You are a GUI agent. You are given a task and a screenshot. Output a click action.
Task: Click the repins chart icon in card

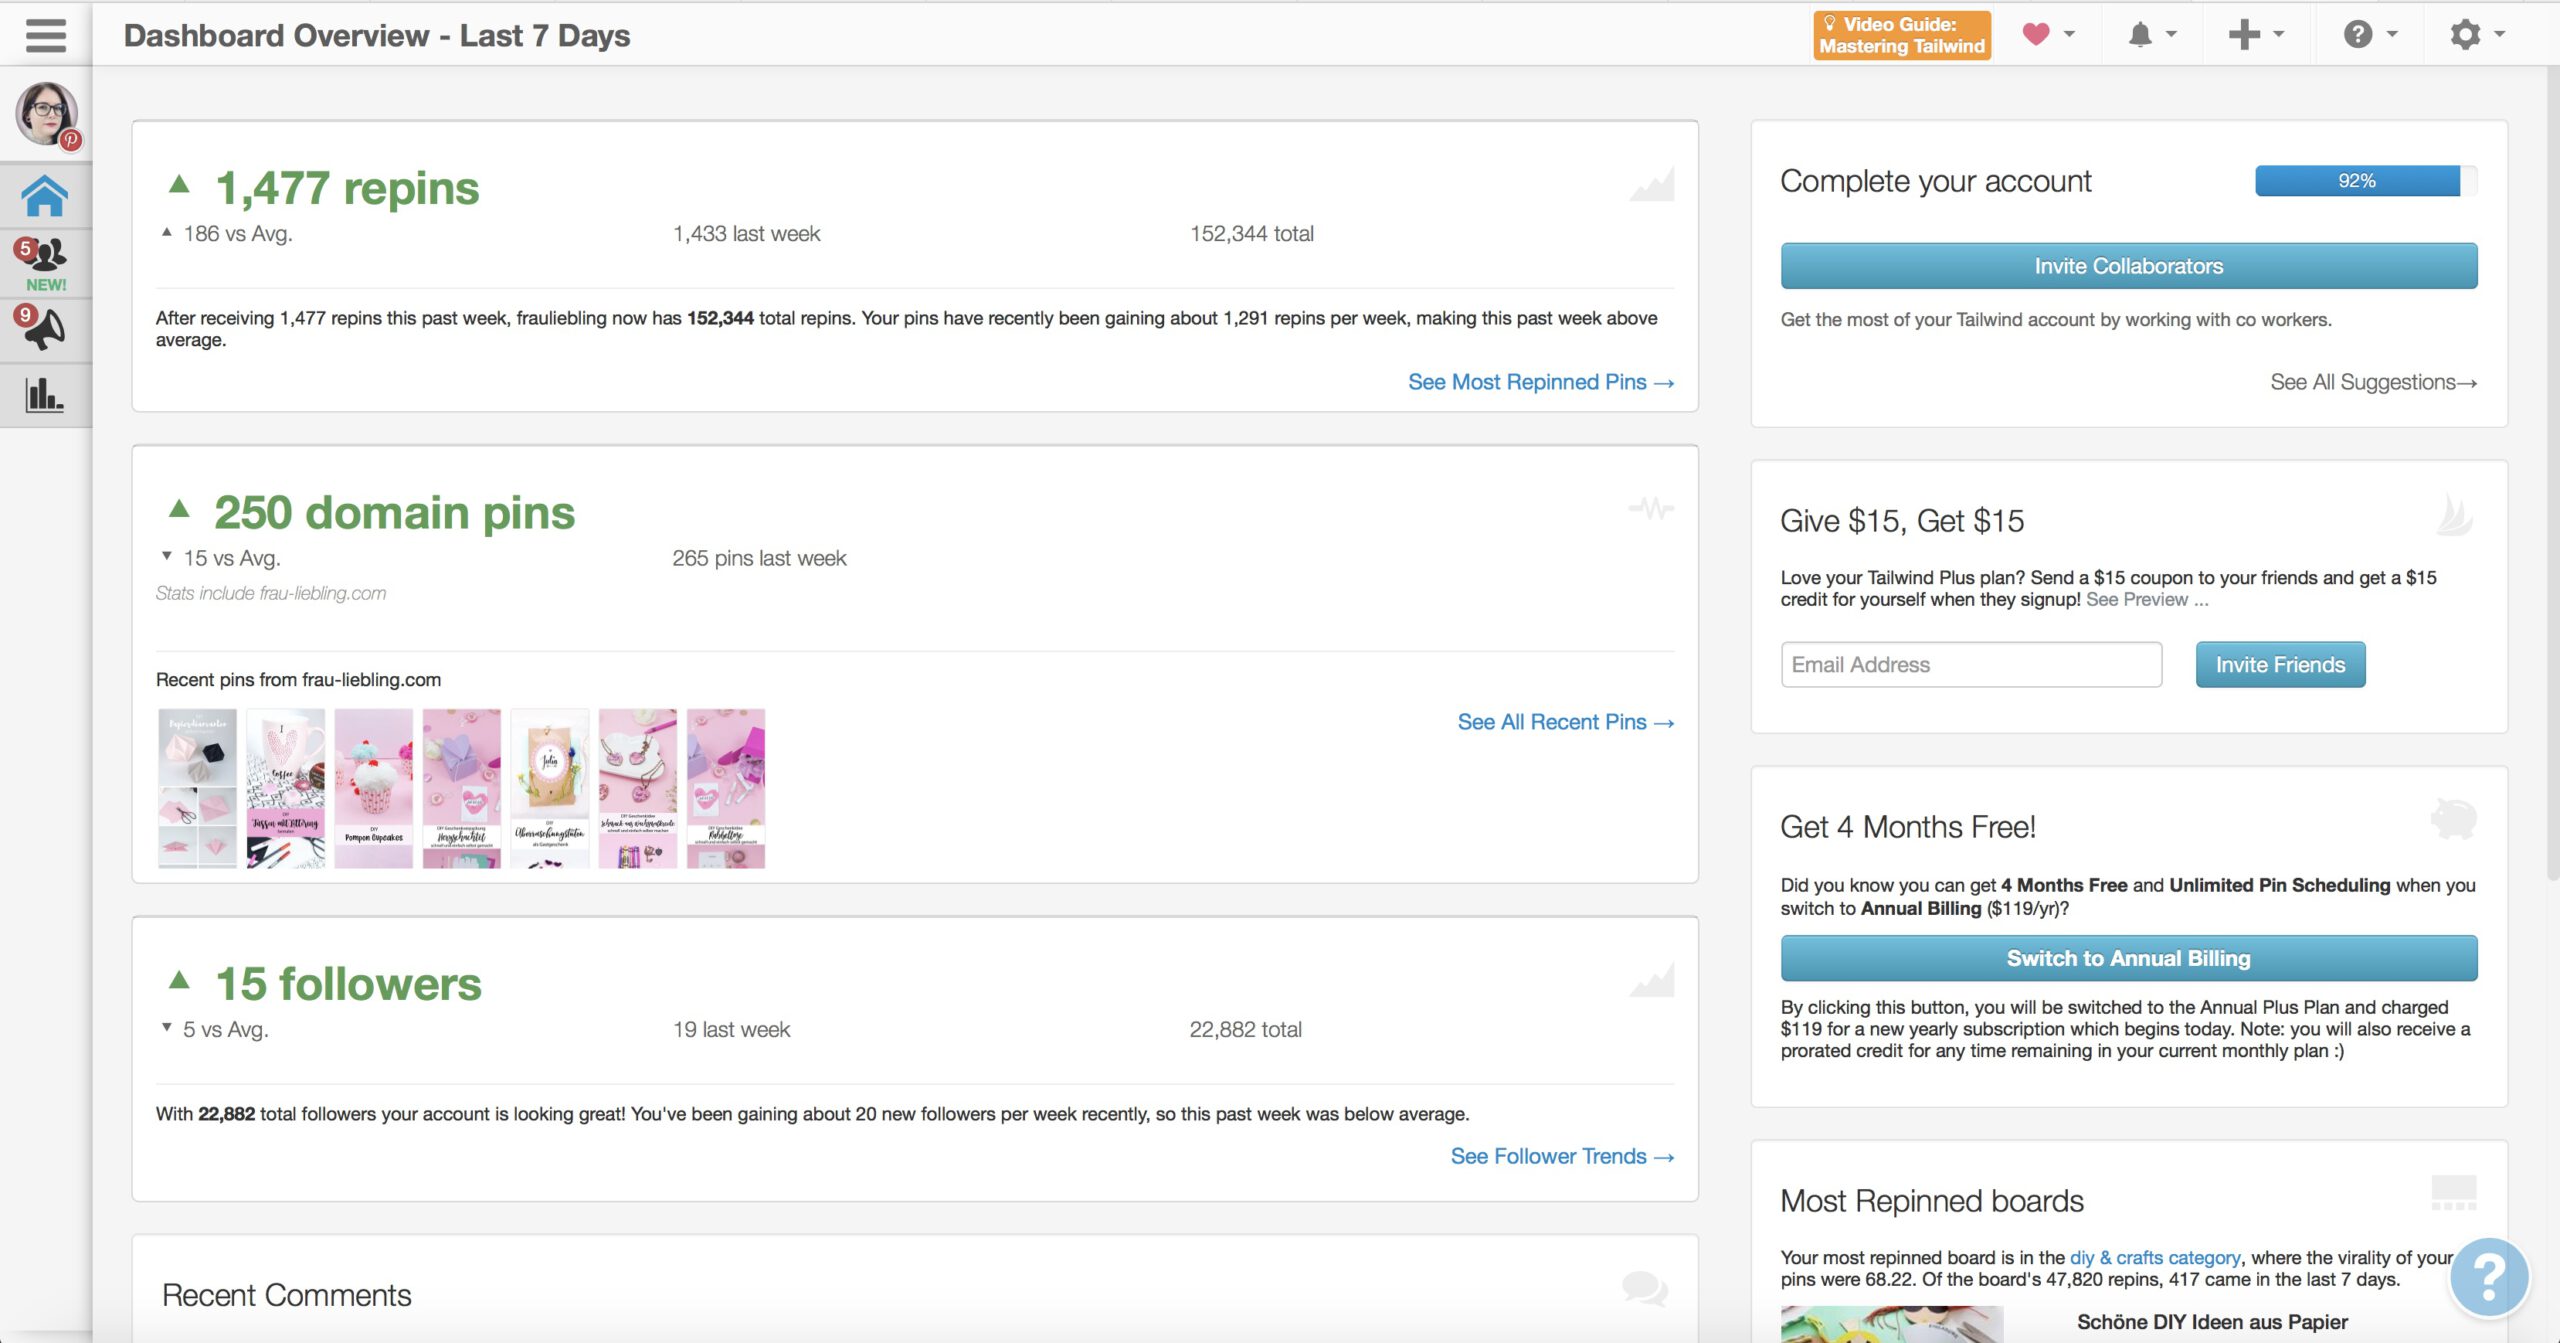[x=1652, y=186]
